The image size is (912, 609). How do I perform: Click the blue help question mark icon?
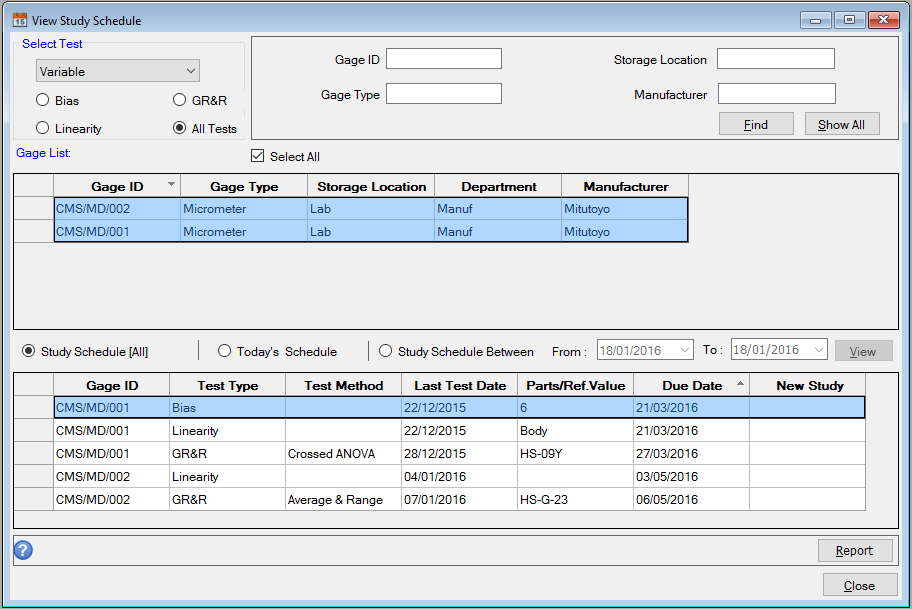tap(23, 550)
